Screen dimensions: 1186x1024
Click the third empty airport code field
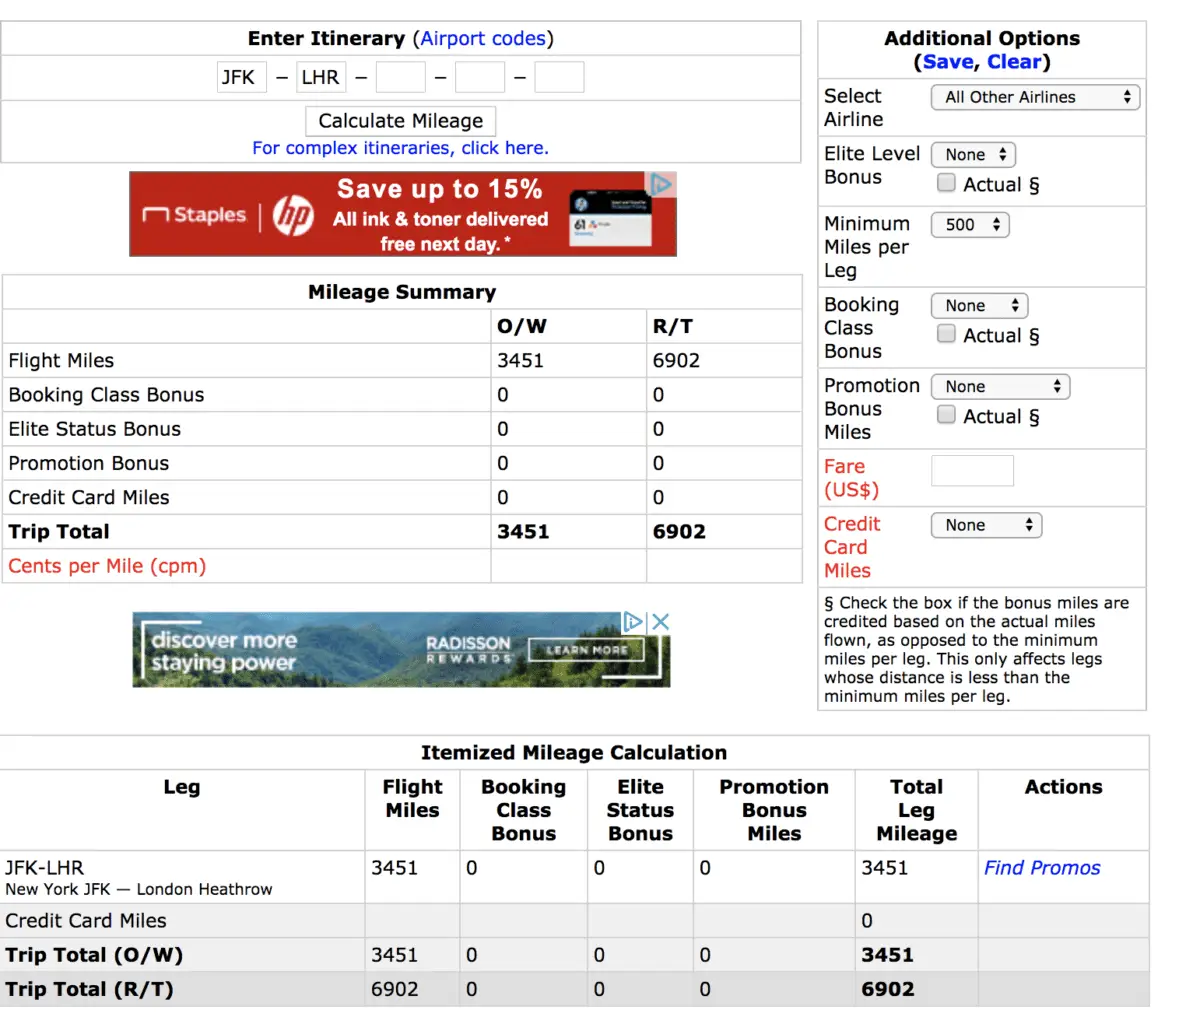pos(559,77)
